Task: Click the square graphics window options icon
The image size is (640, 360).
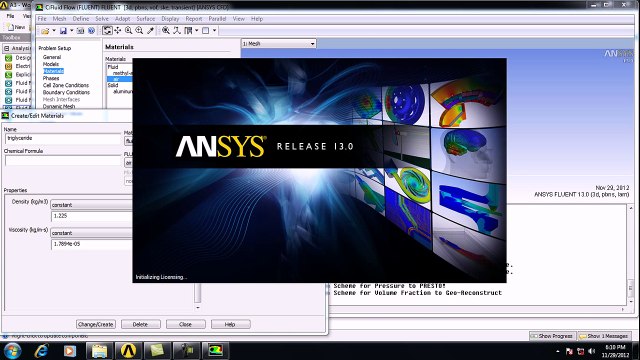Action: (206, 31)
